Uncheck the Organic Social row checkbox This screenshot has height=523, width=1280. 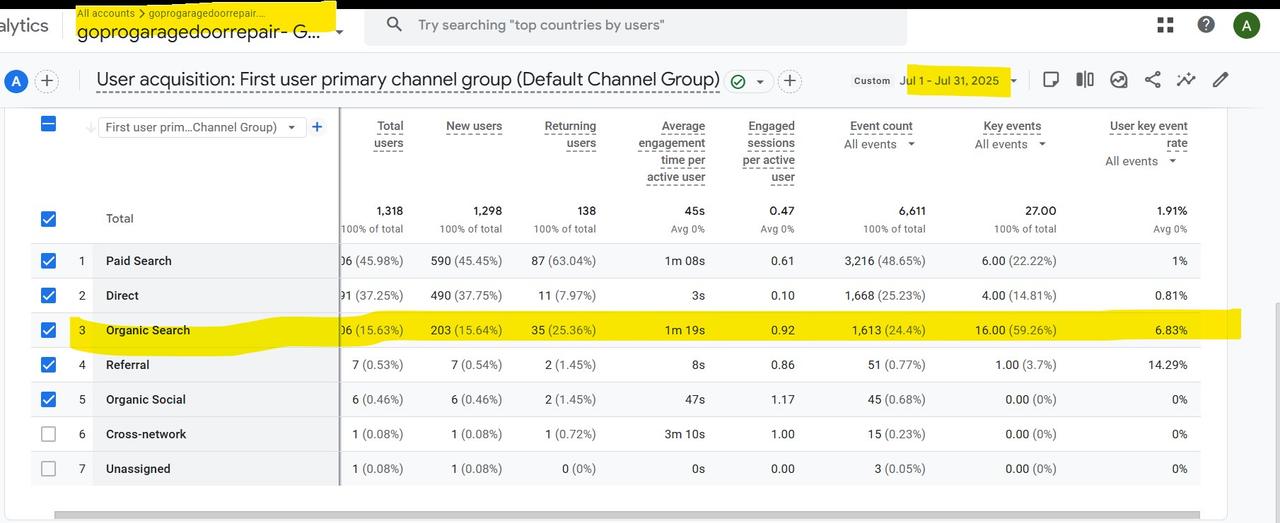pyautogui.click(x=48, y=400)
